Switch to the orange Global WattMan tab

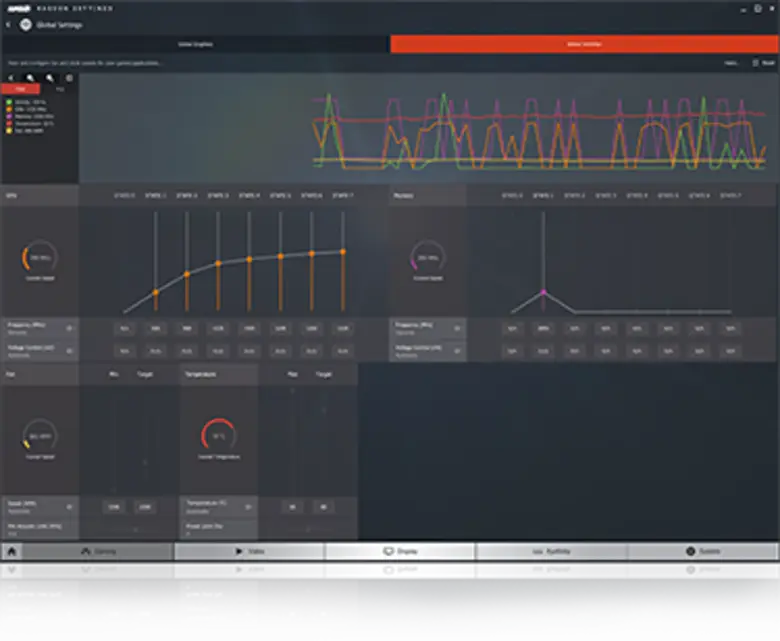584,44
